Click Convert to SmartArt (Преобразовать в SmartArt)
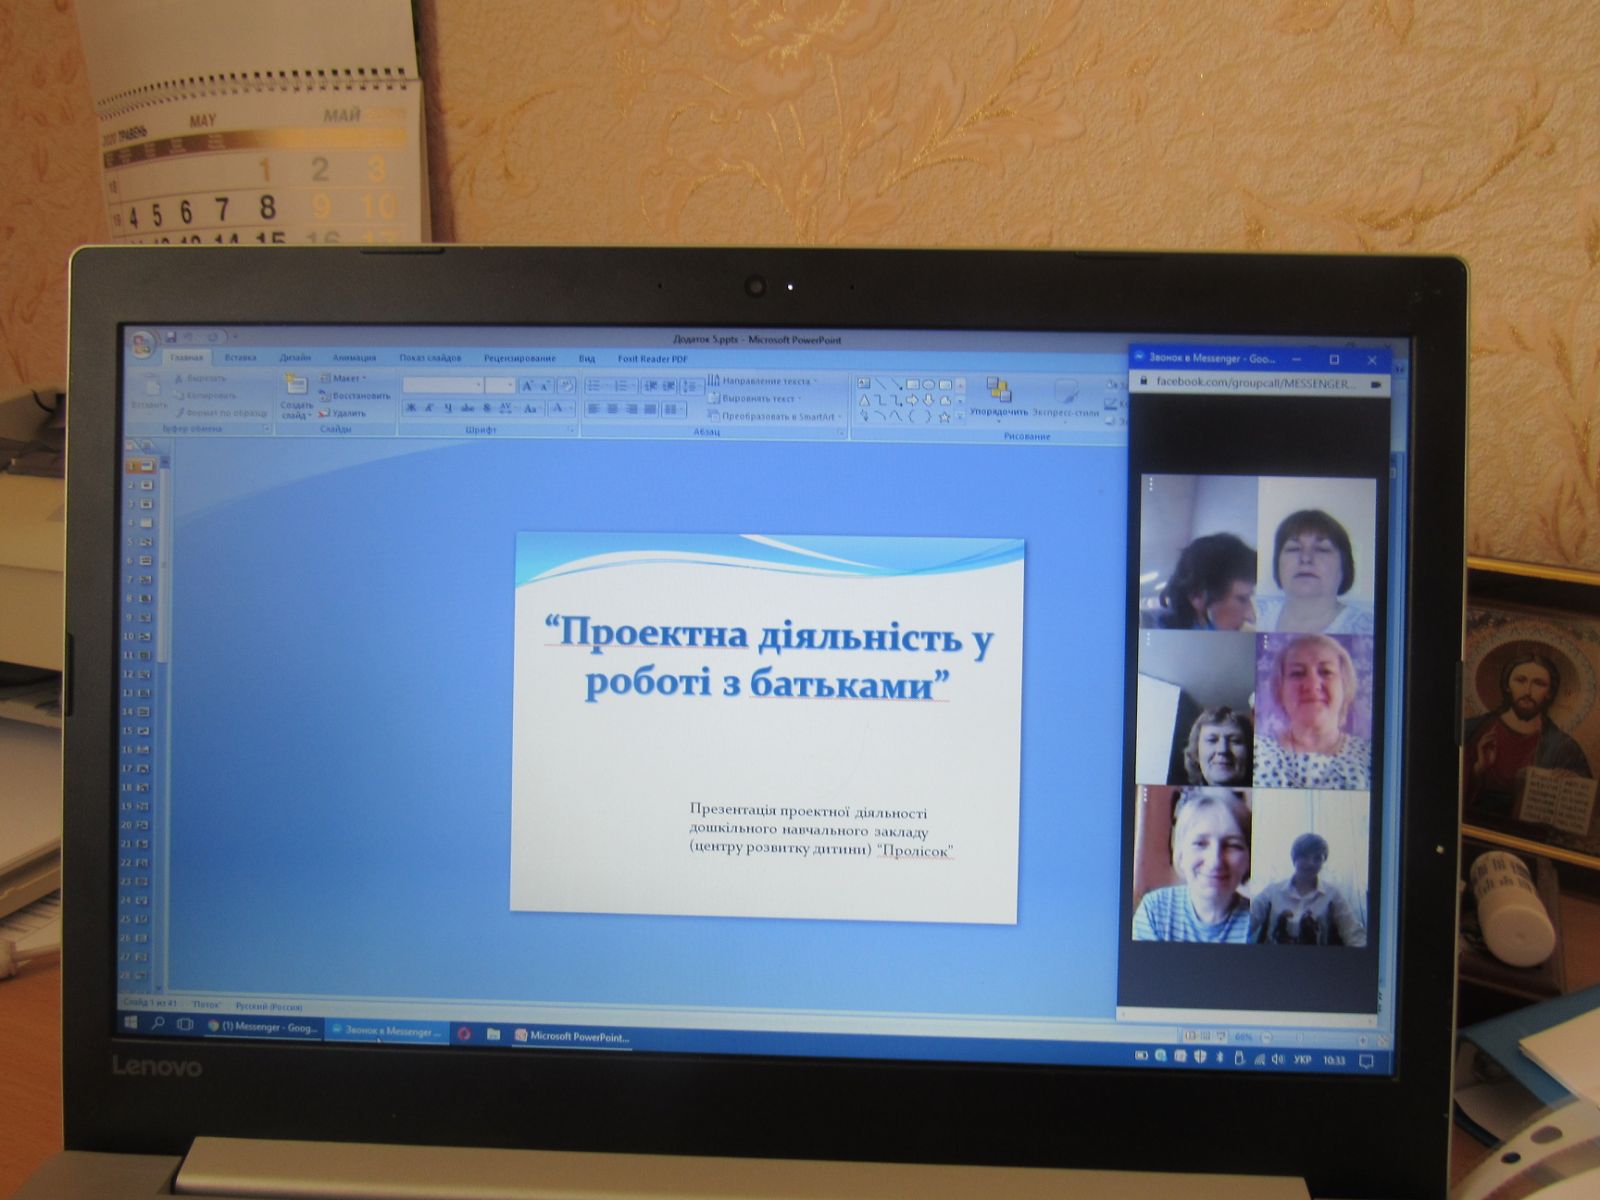The image size is (1600, 1200). coord(775,416)
